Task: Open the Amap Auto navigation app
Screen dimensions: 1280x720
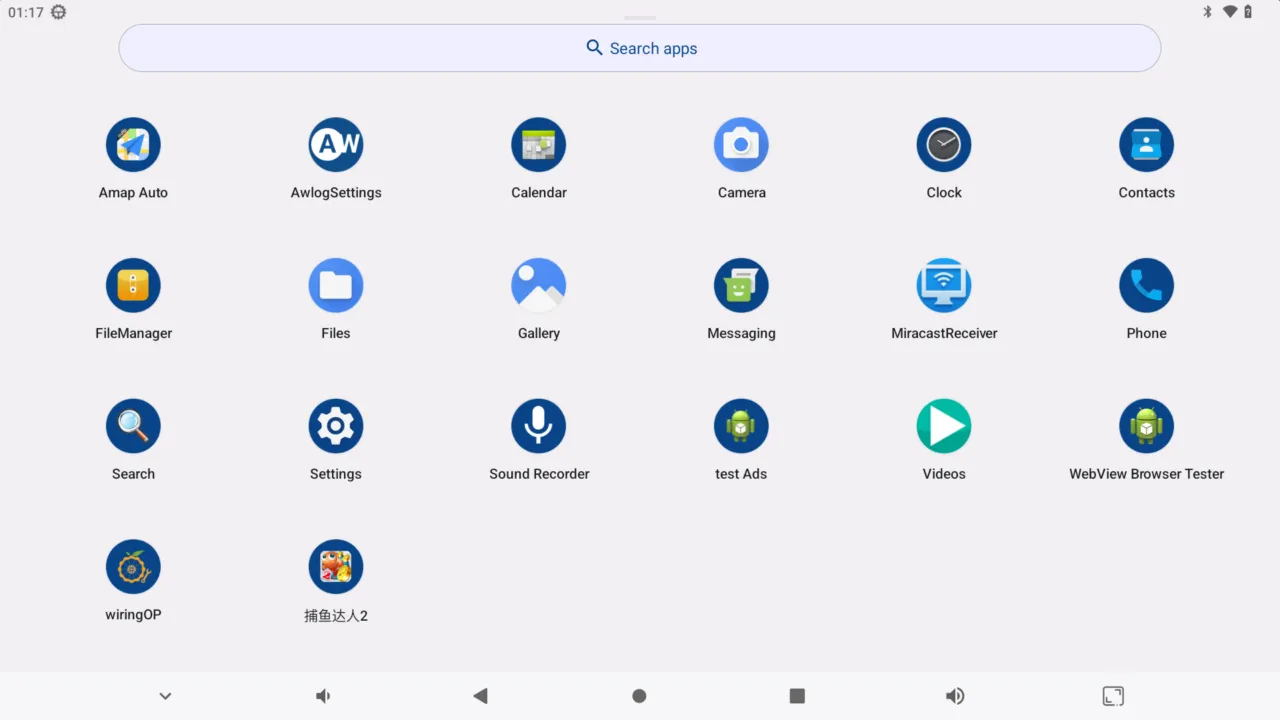Action: [133, 144]
